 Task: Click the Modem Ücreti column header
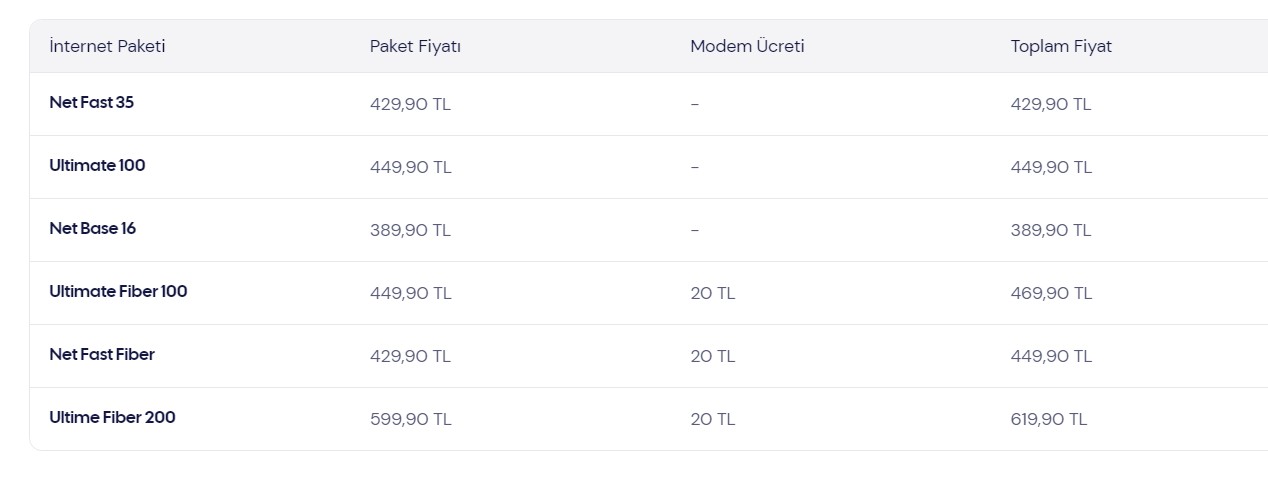pos(747,46)
